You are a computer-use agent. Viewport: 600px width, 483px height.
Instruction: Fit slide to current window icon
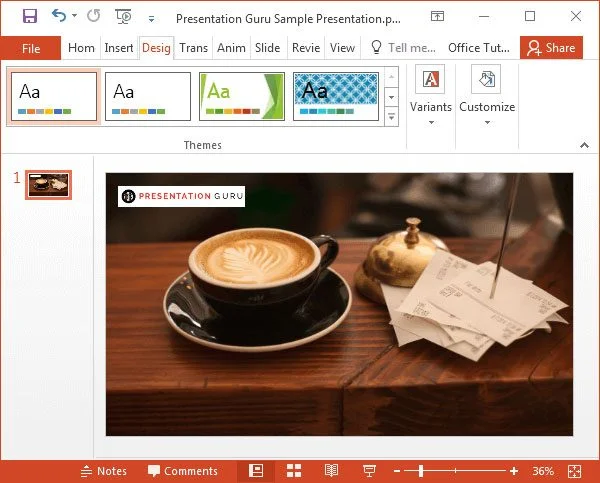point(574,471)
